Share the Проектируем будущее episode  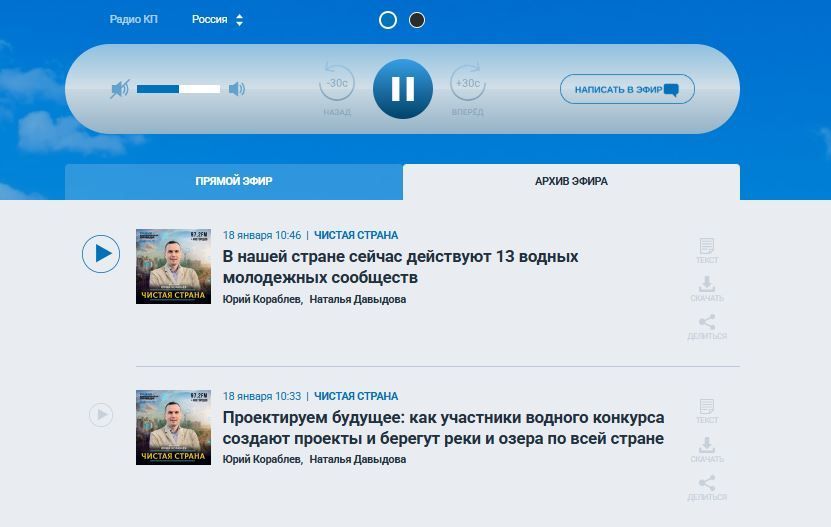tap(707, 488)
